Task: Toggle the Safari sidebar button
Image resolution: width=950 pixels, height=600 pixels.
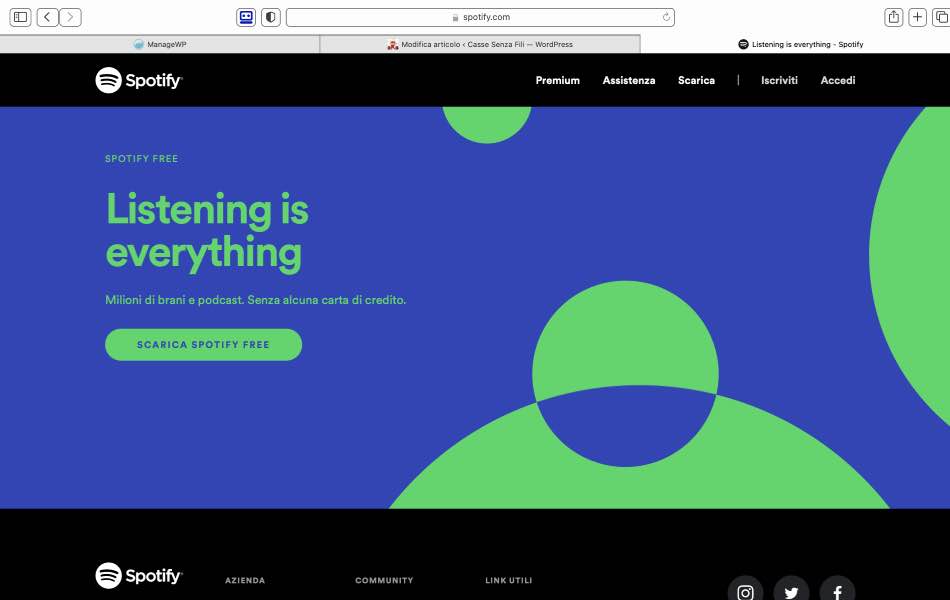Action: (20, 17)
